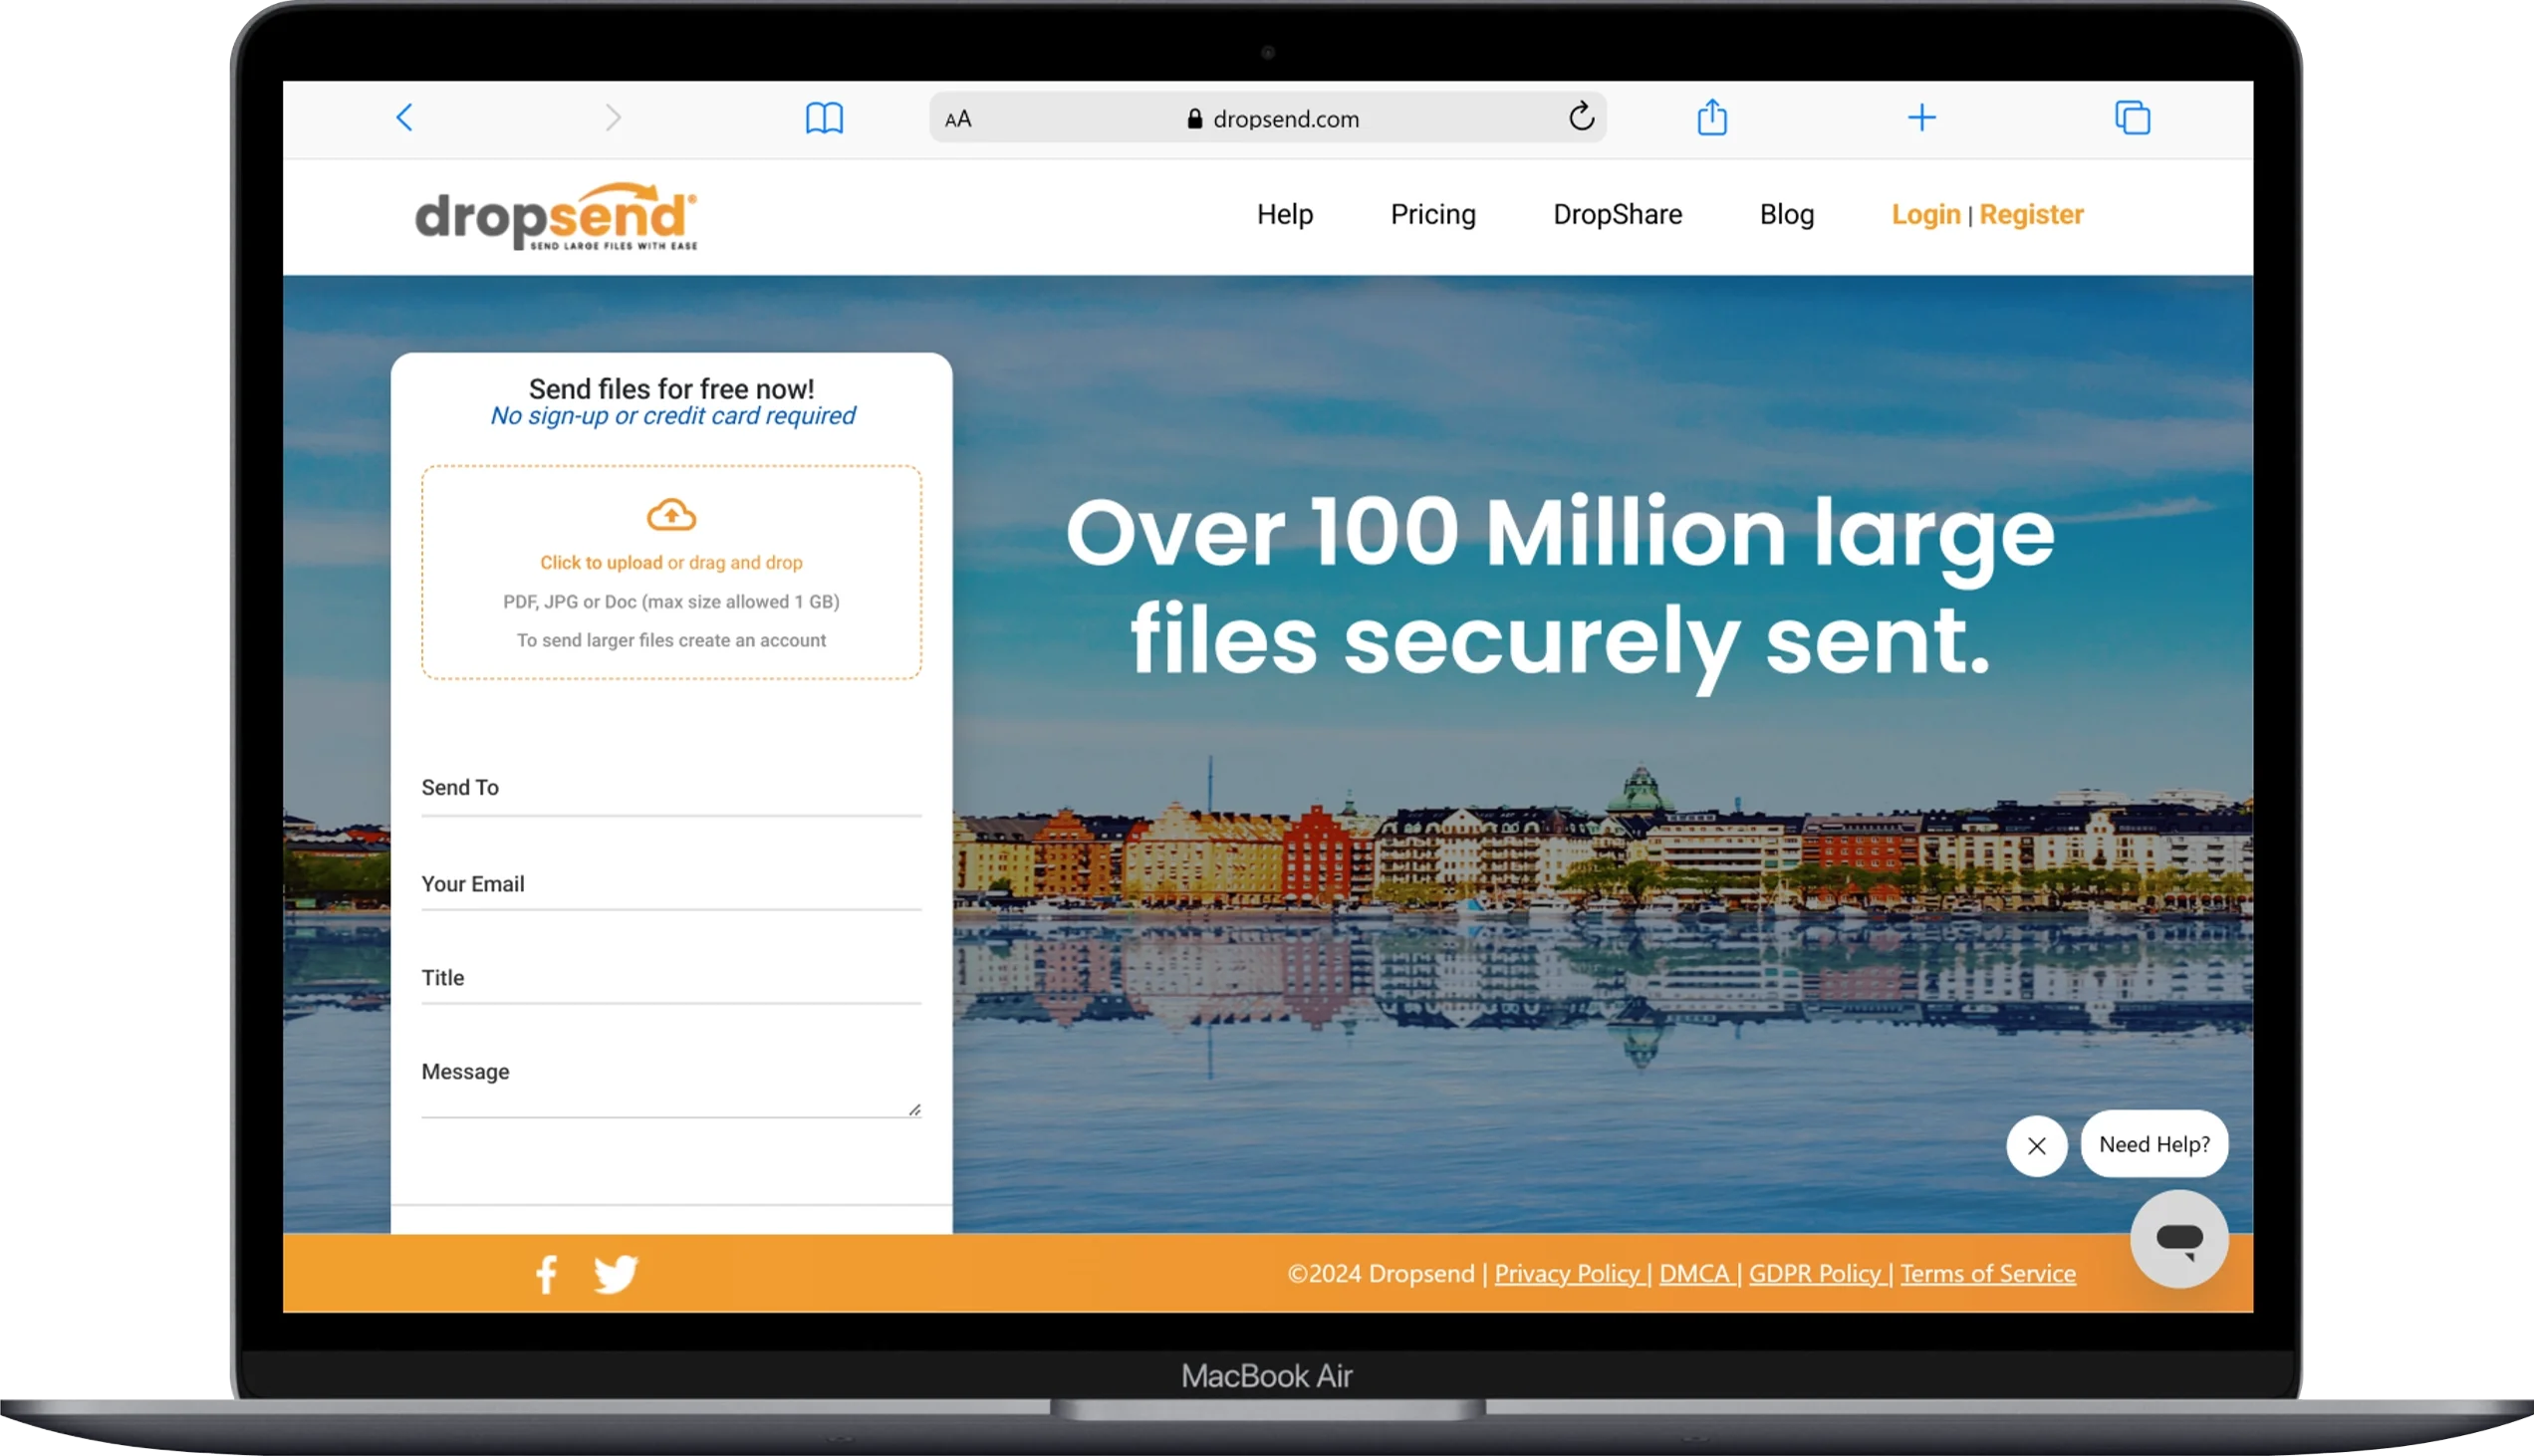Open the Privacy Policy link
Screen dimensions: 2534x1456
[1567, 1274]
